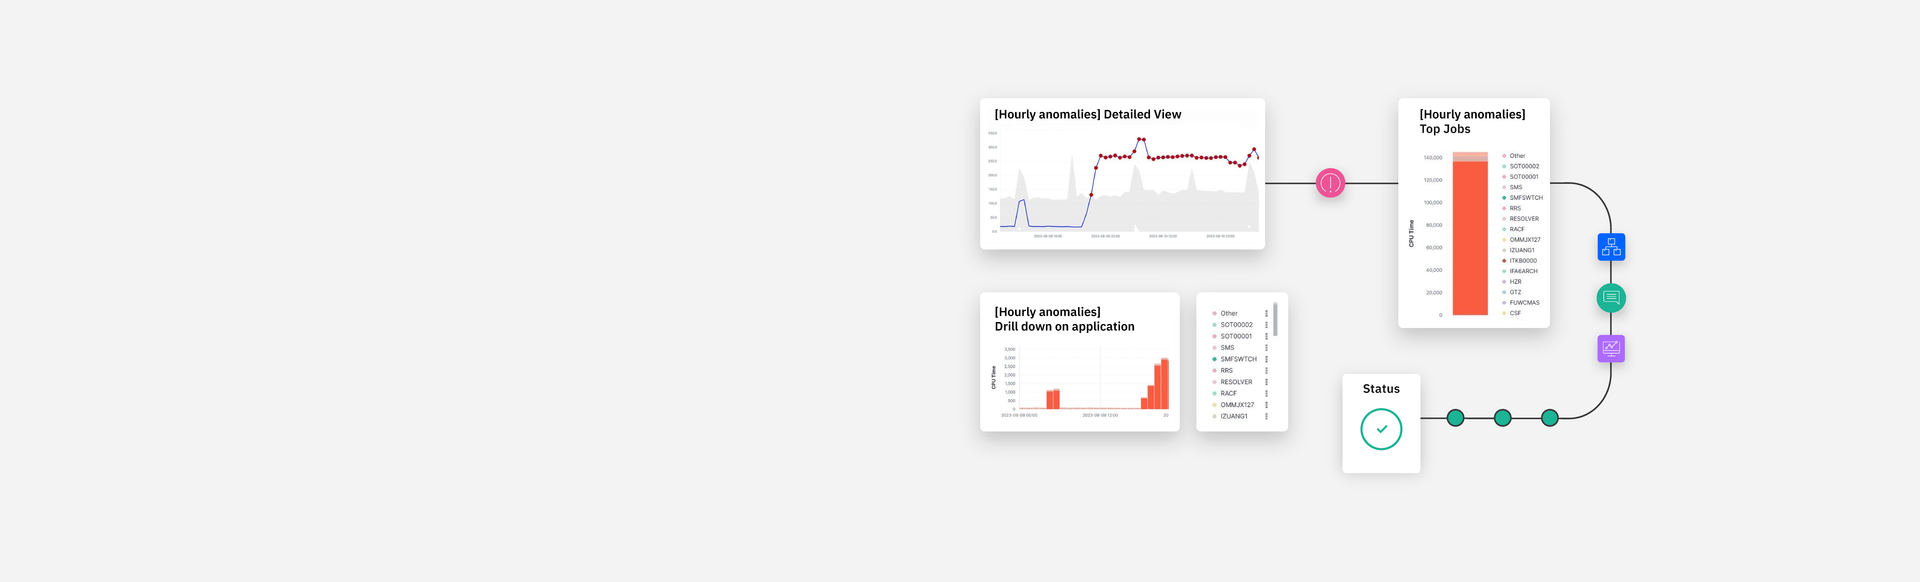This screenshot has width=1920, height=582.
Task: Click the pink alert icon on the connector
Action: coord(1330,183)
